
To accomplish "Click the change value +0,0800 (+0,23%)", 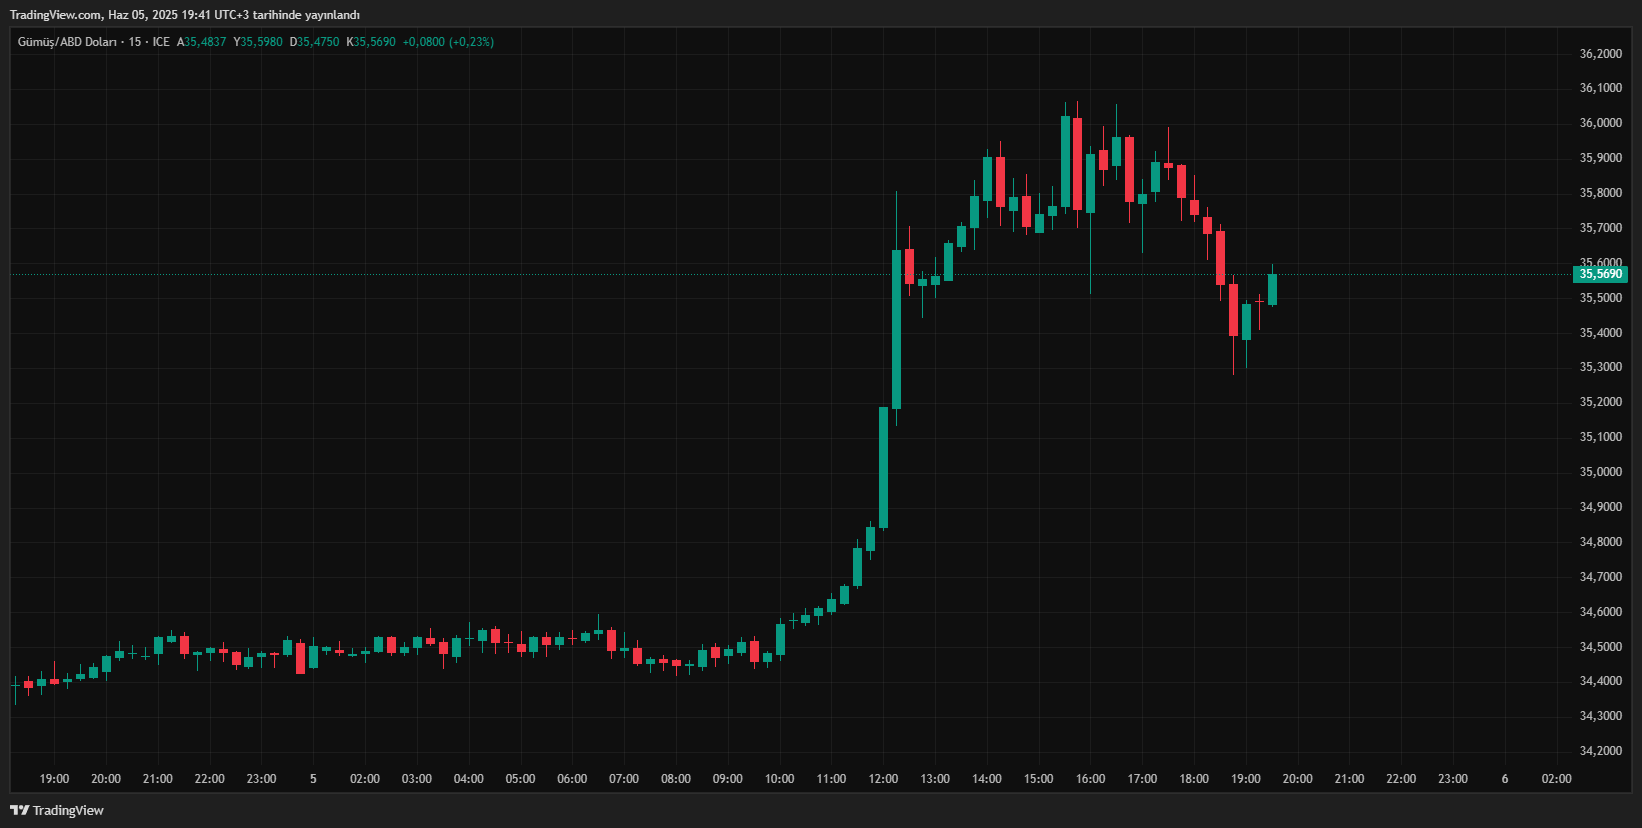I will 448,42.
